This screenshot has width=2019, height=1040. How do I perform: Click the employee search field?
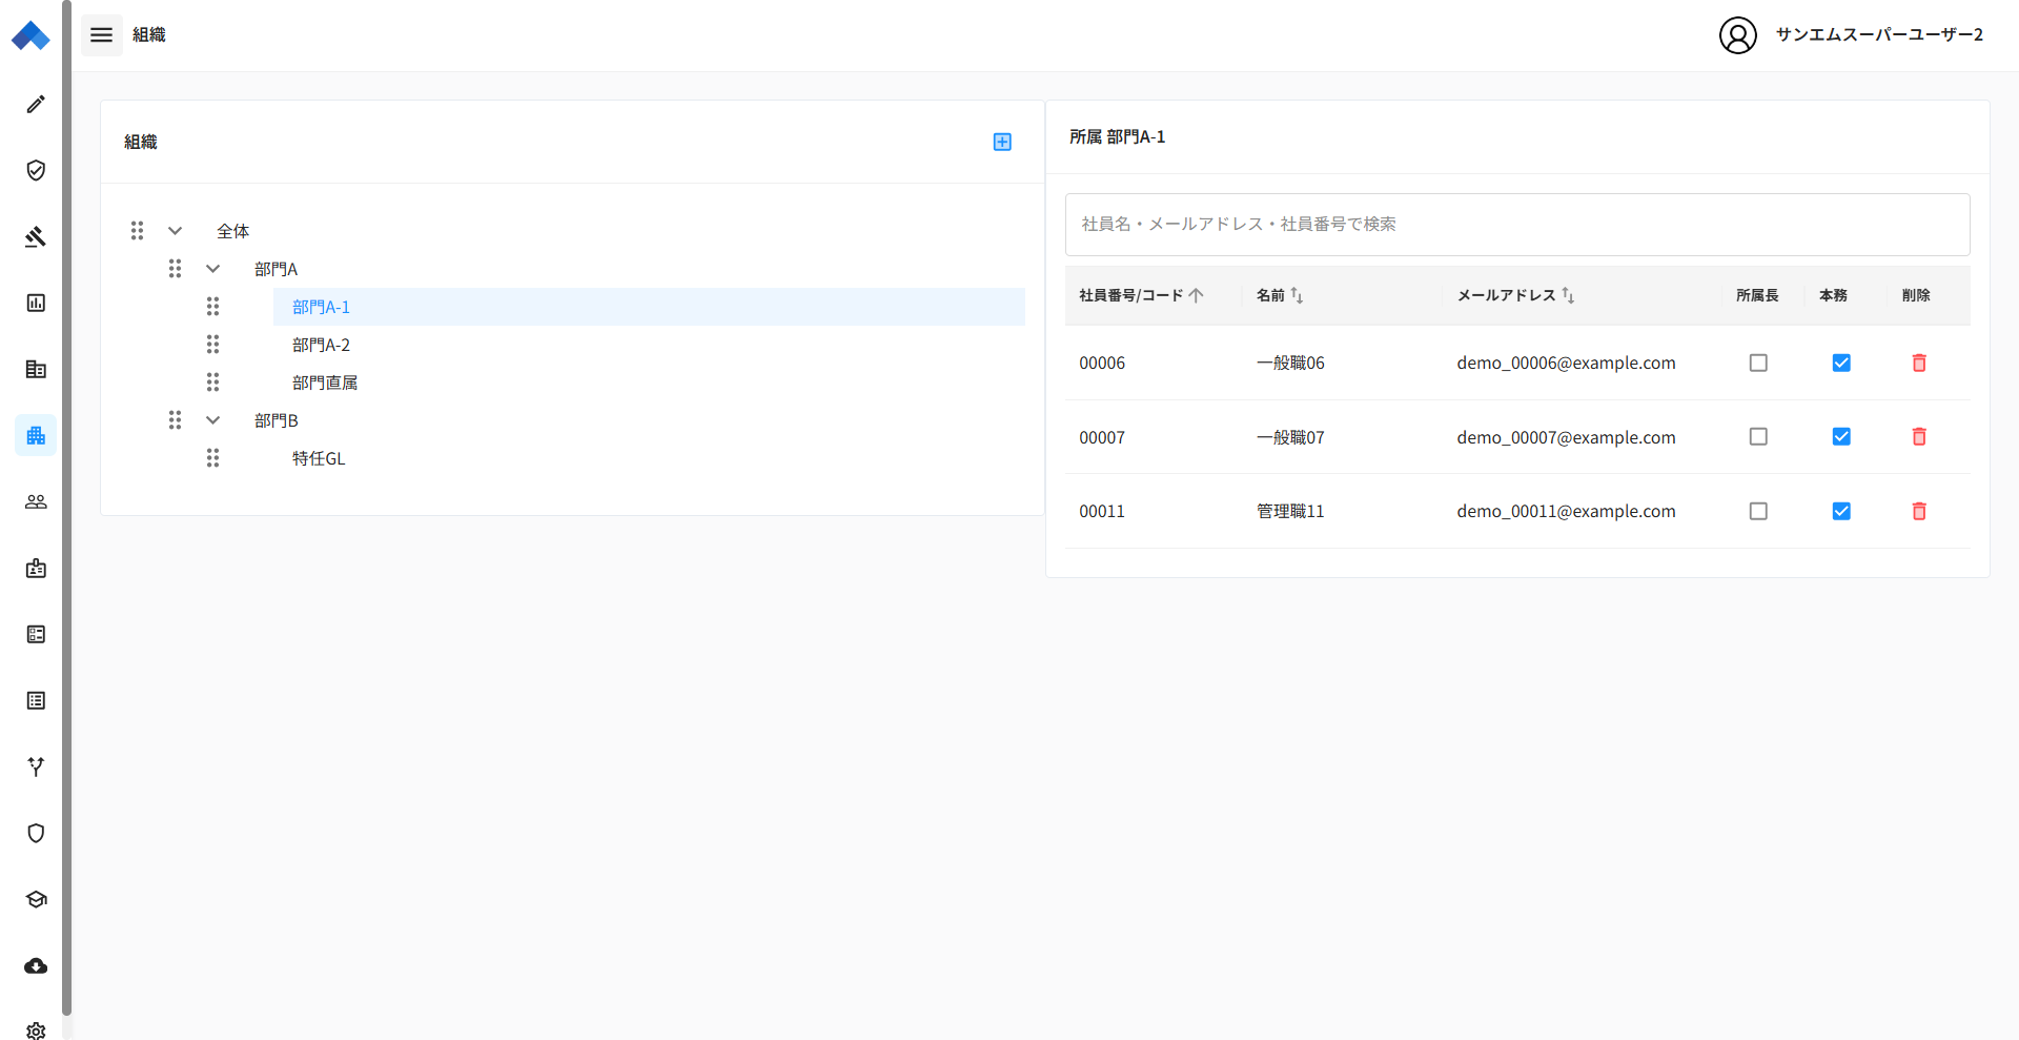click(x=1517, y=224)
